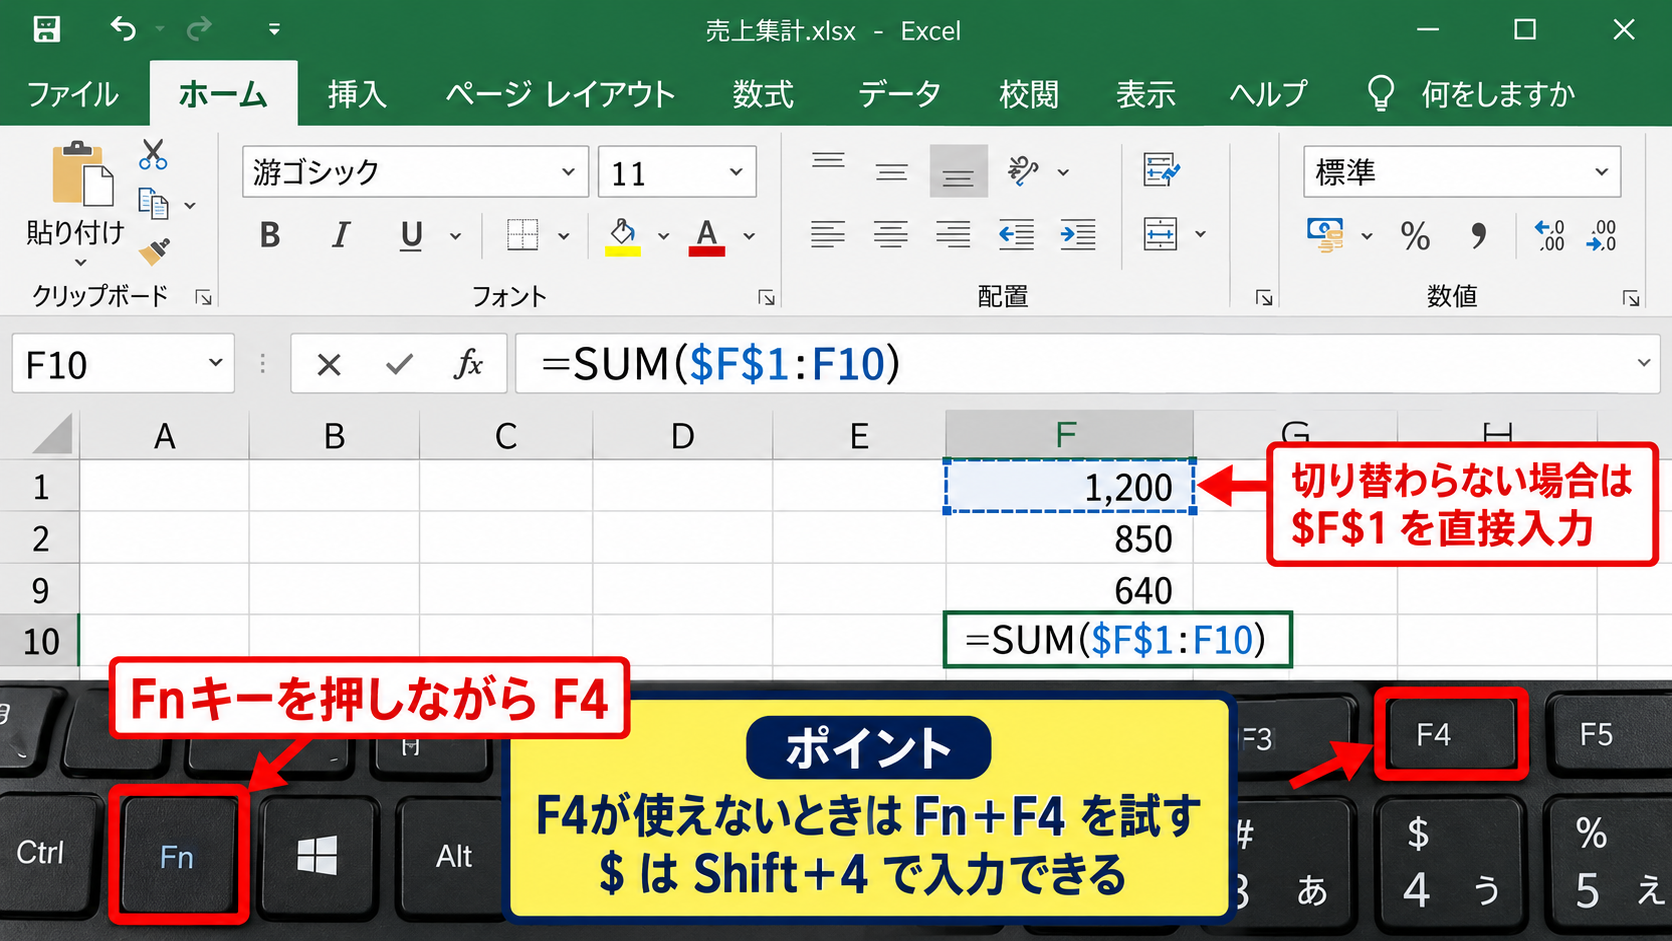This screenshot has width=1672, height=941.
Task: Expand the formula bar chevron
Action: tap(1644, 363)
